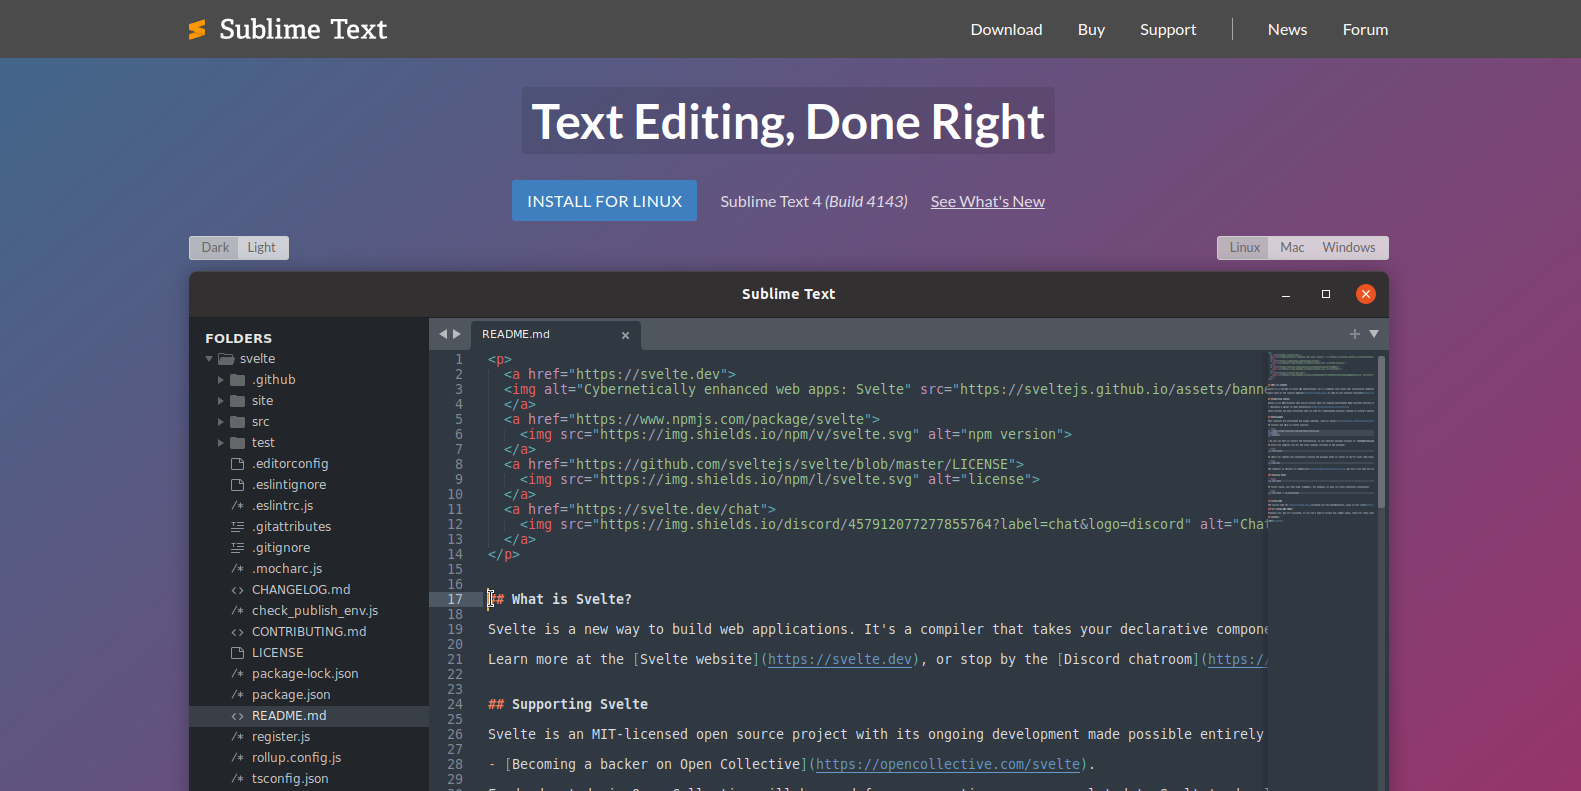Image resolution: width=1581 pixels, height=791 pixels.
Task: Show the Linux screenshot
Action: click(x=1244, y=248)
